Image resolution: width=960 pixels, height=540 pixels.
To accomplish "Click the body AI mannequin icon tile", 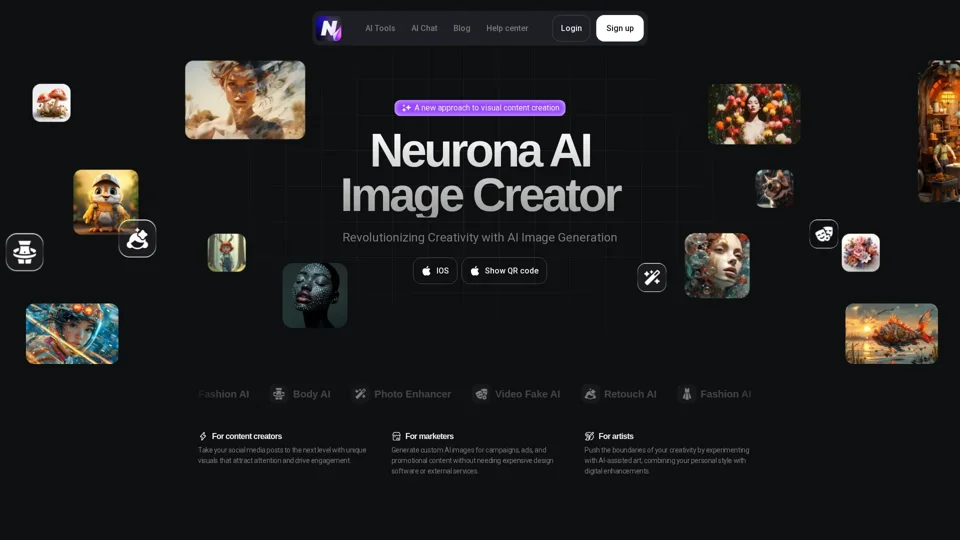I will pos(24,252).
